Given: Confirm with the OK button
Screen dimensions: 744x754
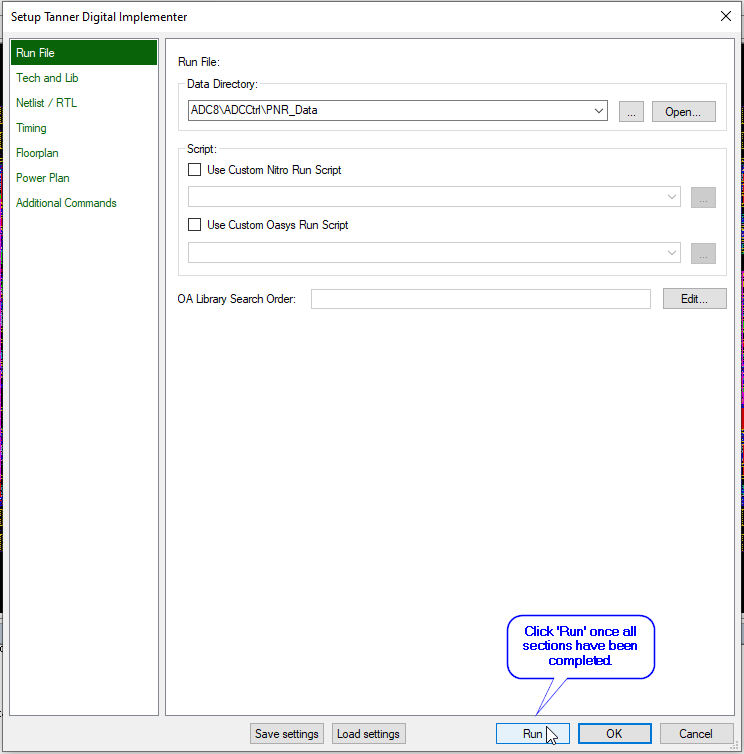Looking at the screenshot, I should point(615,734).
